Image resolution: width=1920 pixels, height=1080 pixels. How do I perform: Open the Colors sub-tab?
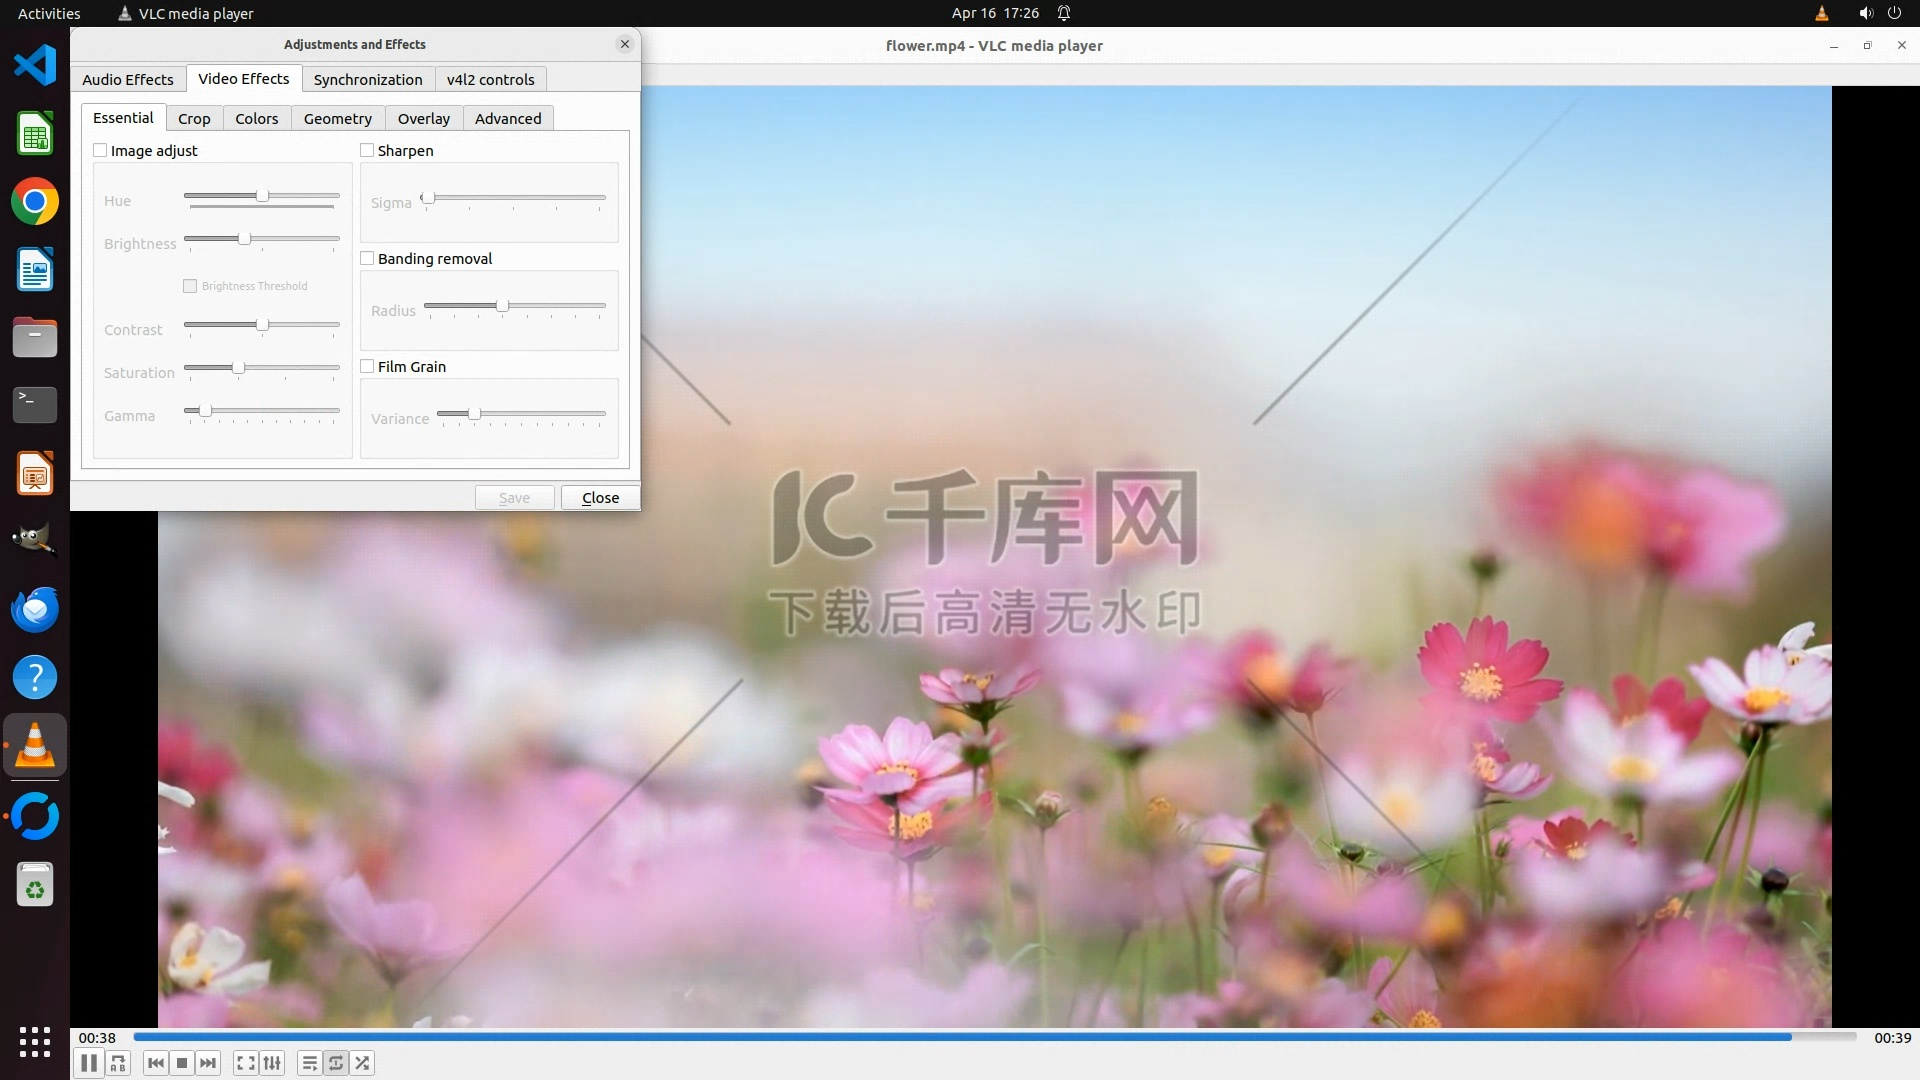click(256, 118)
